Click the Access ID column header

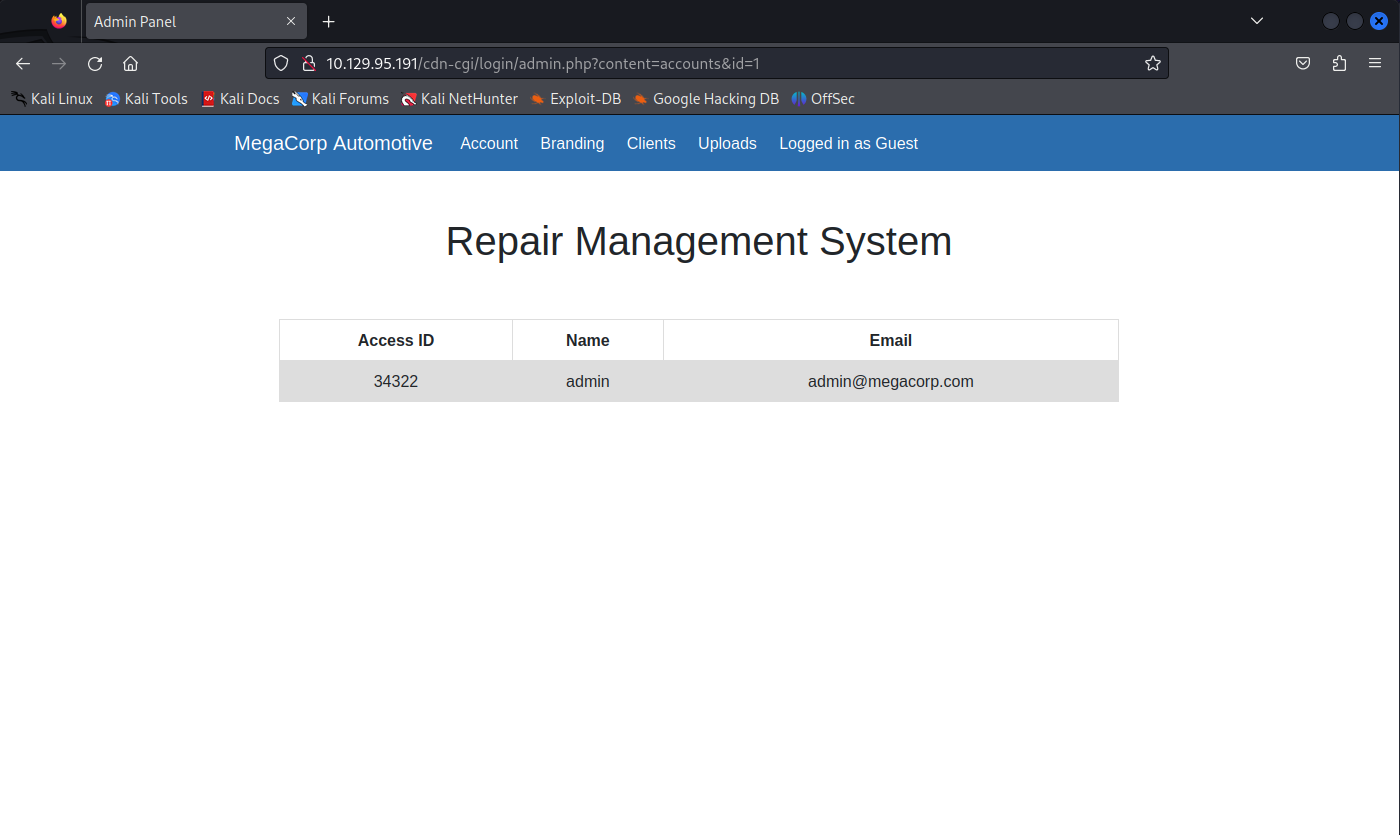click(396, 340)
